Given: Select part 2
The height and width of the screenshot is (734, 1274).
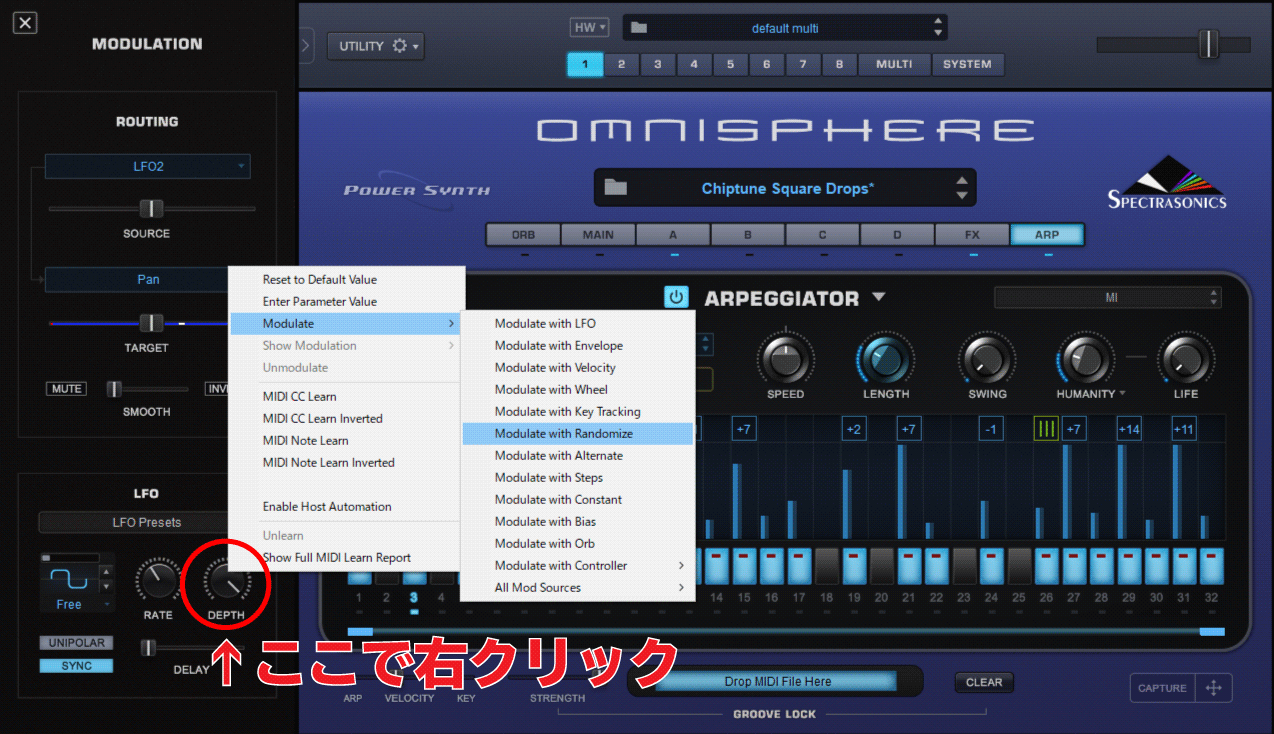Looking at the screenshot, I should click(621, 64).
